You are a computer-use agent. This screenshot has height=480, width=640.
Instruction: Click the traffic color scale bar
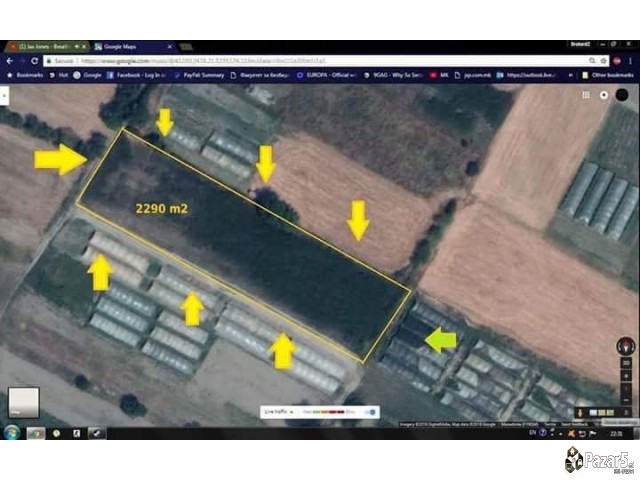point(330,411)
